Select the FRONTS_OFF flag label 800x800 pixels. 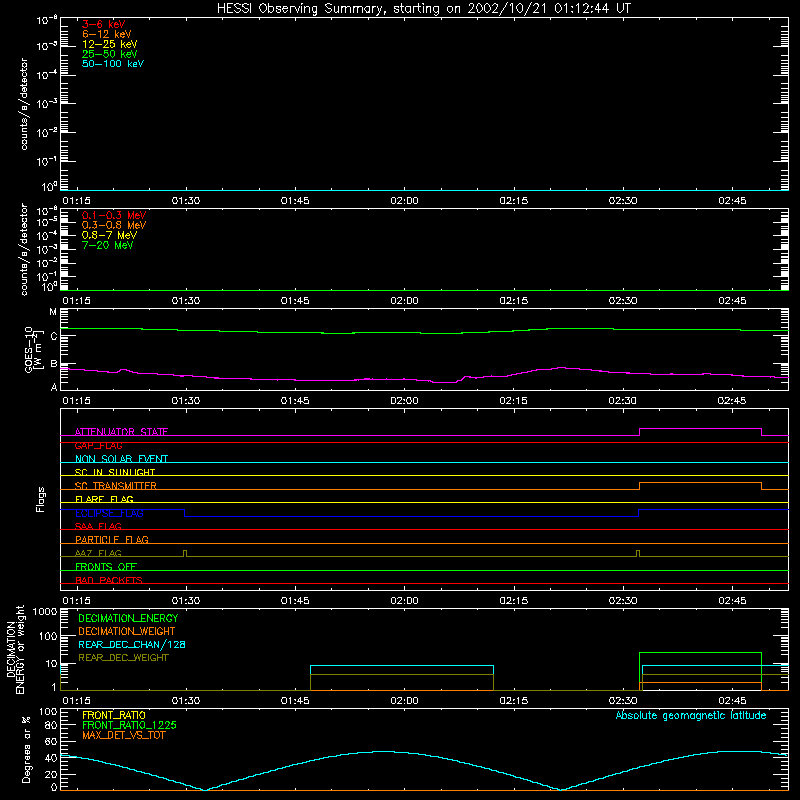tap(106, 567)
